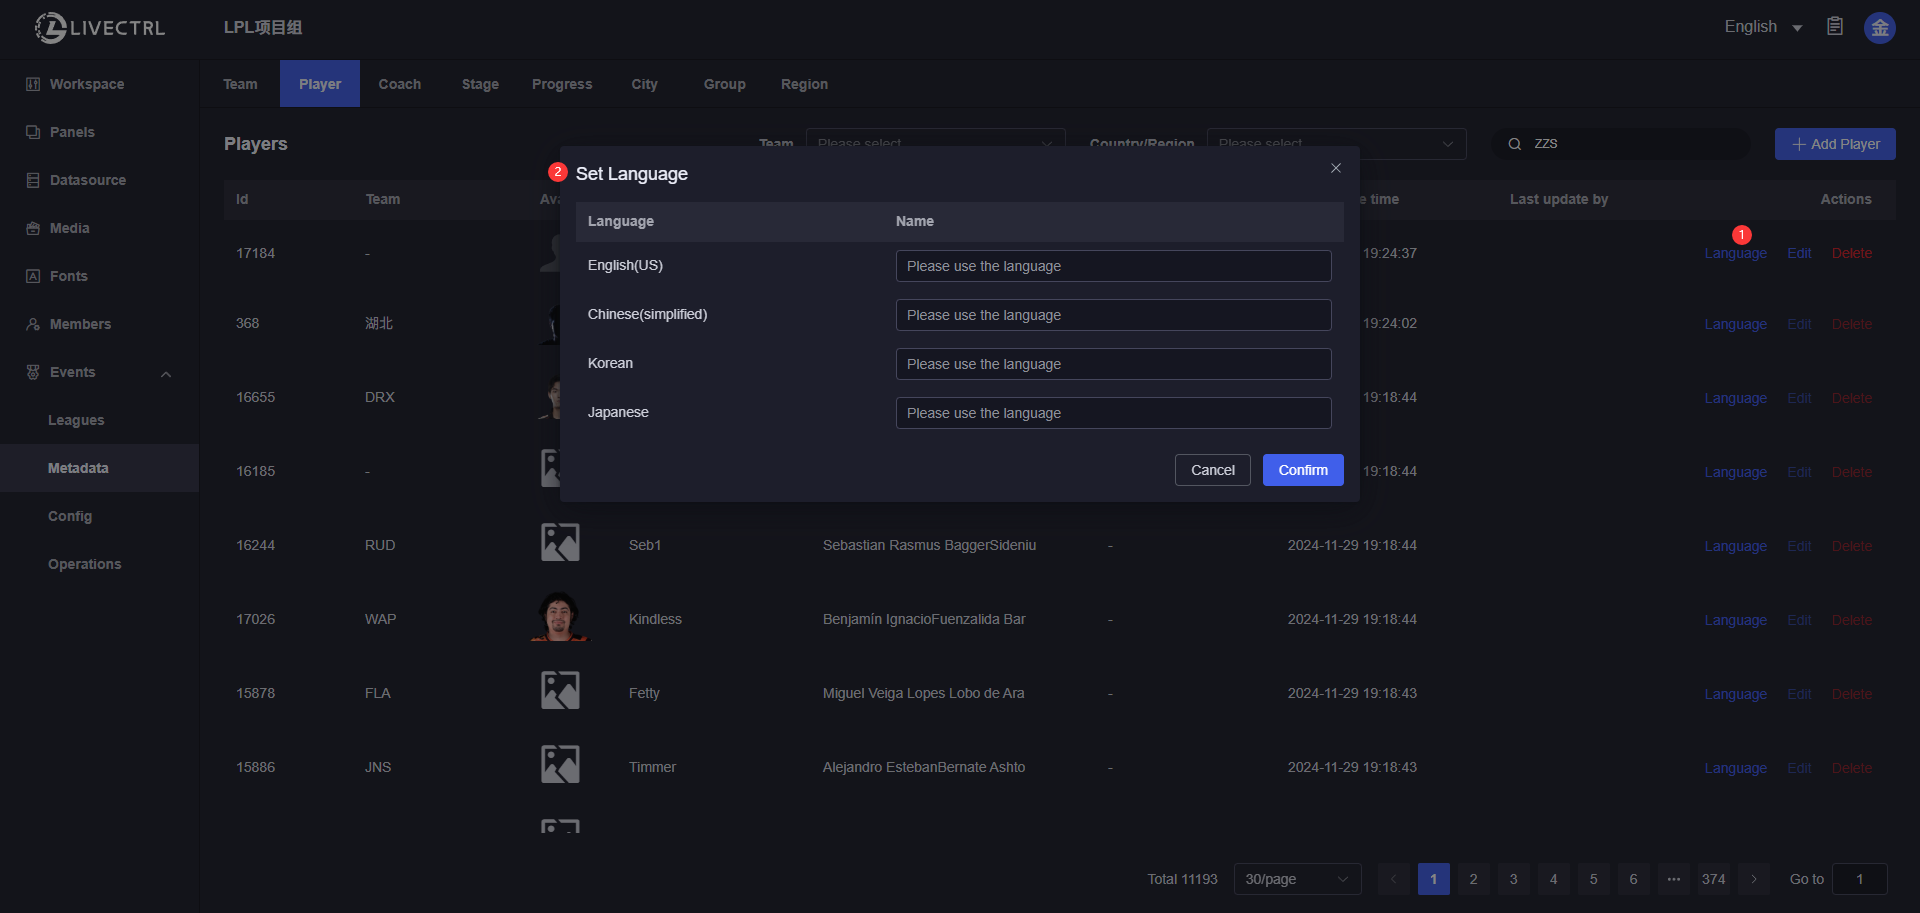Open the Workspace sidebar icon
The height and width of the screenshot is (913, 1920).
(x=33, y=84)
